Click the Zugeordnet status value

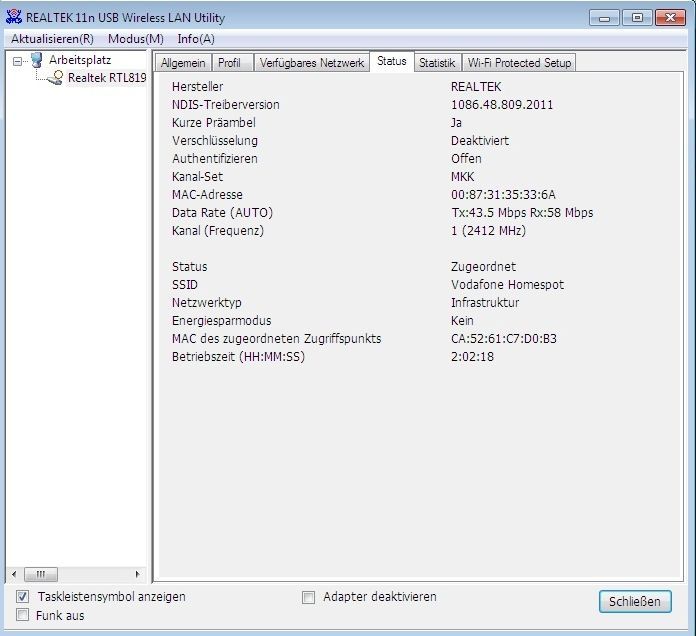483,267
